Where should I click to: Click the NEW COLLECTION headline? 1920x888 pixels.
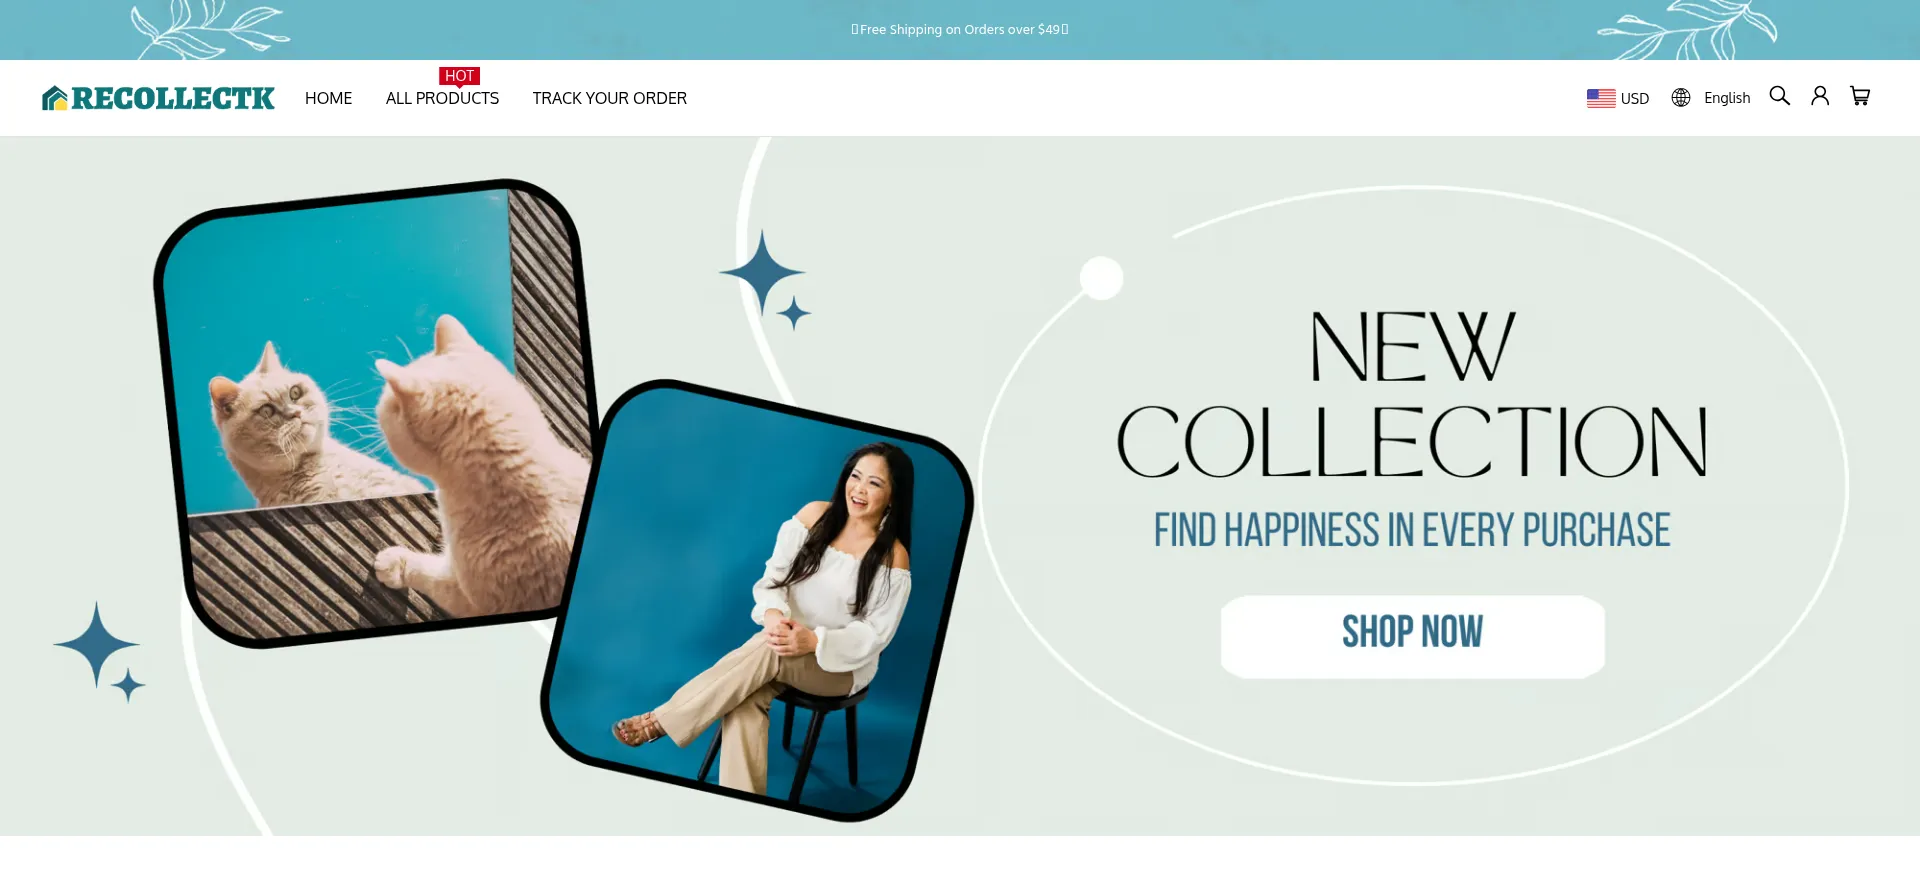(1412, 395)
